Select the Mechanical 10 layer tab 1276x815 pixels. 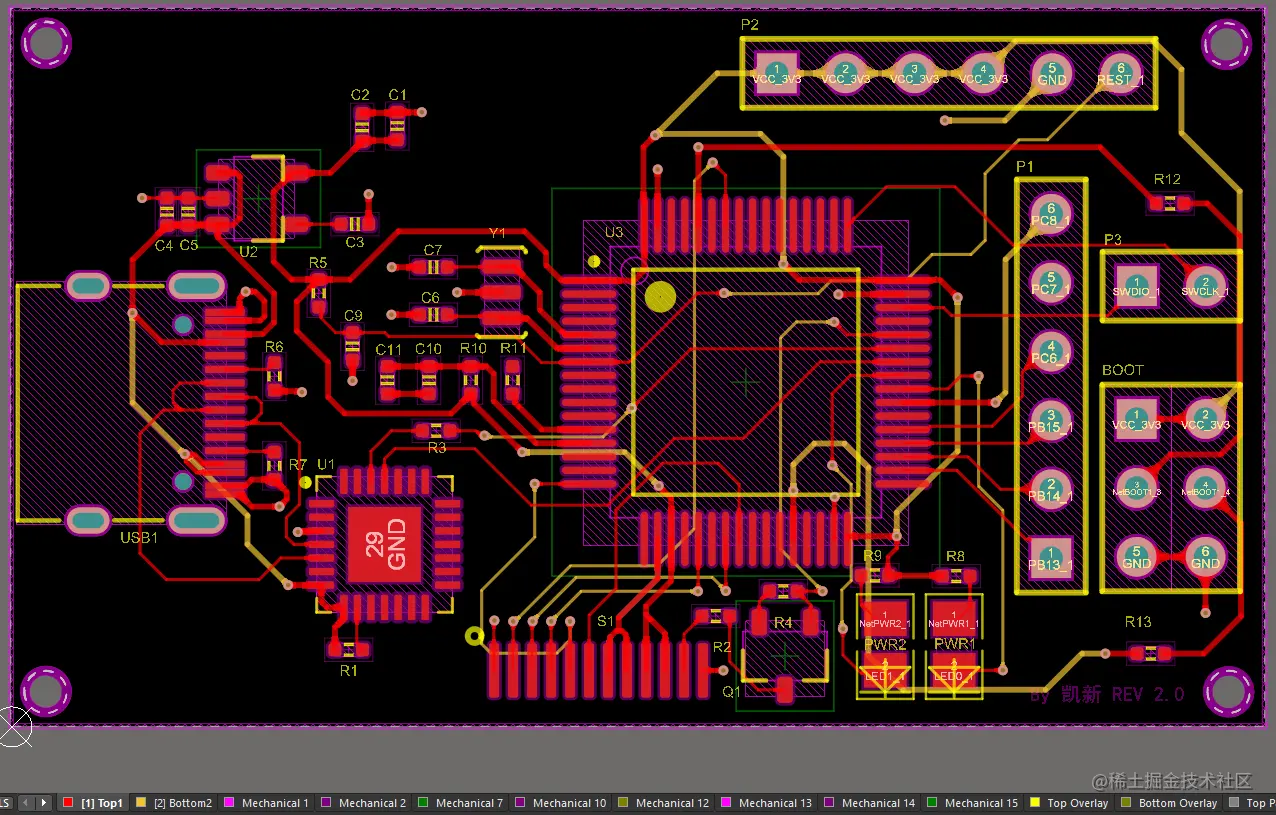pos(560,803)
